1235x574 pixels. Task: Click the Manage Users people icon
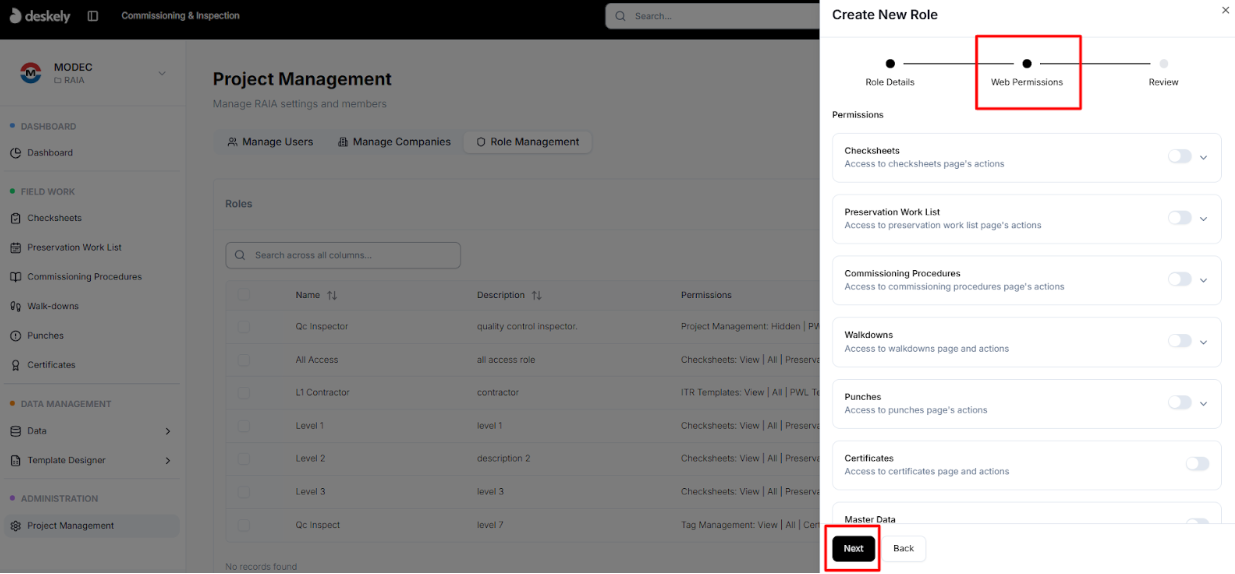[232, 142]
